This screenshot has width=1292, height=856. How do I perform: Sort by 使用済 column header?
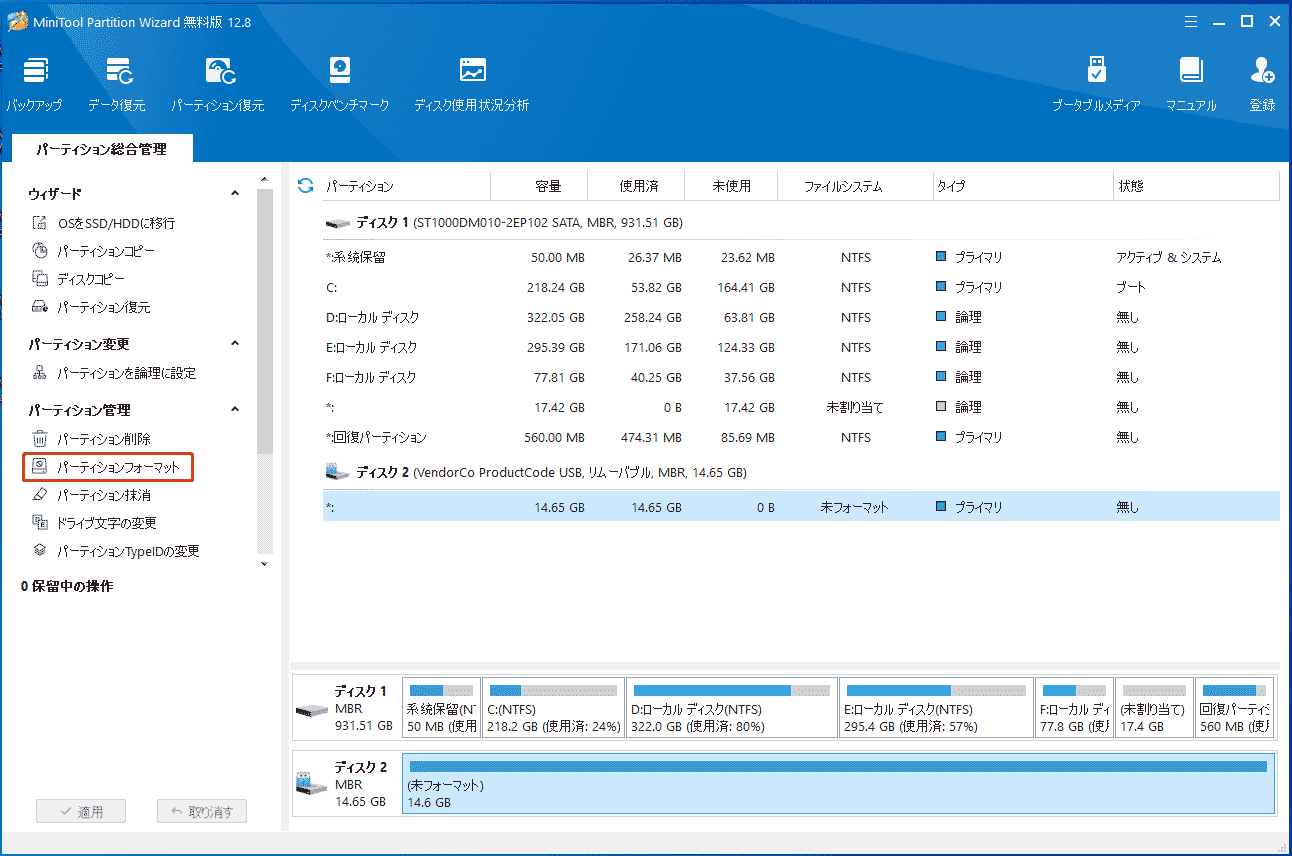pyautogui.click(x=636, y=186)
